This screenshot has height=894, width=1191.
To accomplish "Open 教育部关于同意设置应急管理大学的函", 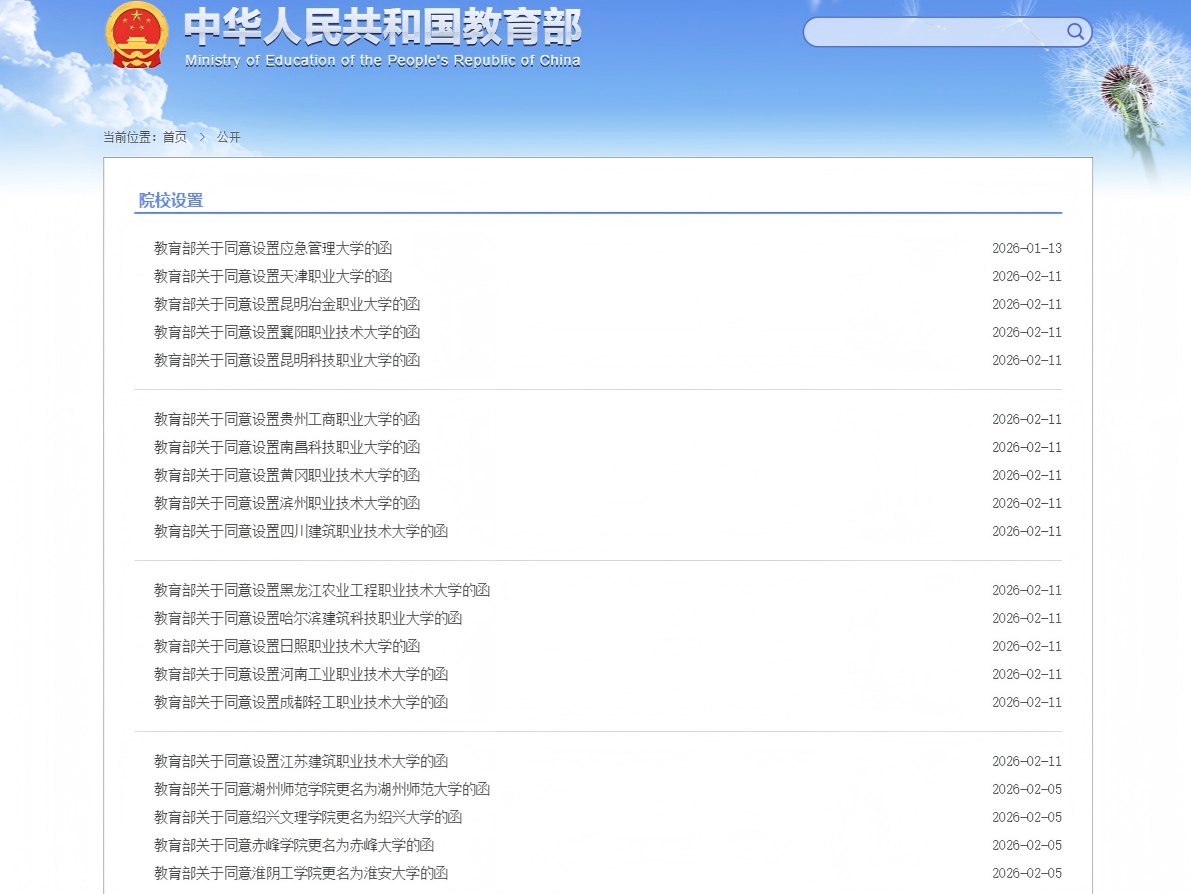I will [x=273, y=248].
